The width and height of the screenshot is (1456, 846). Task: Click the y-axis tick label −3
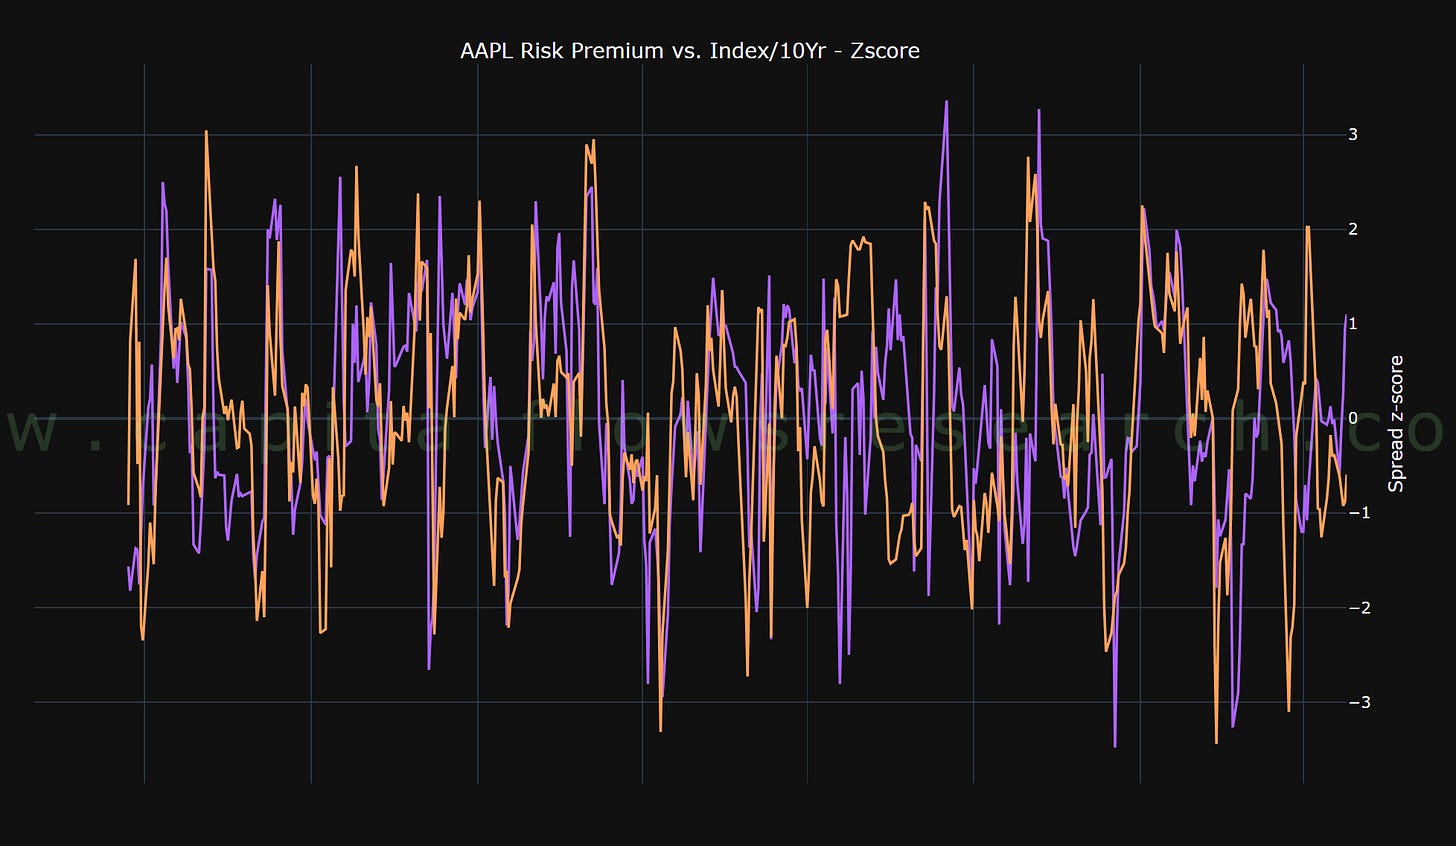1358,702
